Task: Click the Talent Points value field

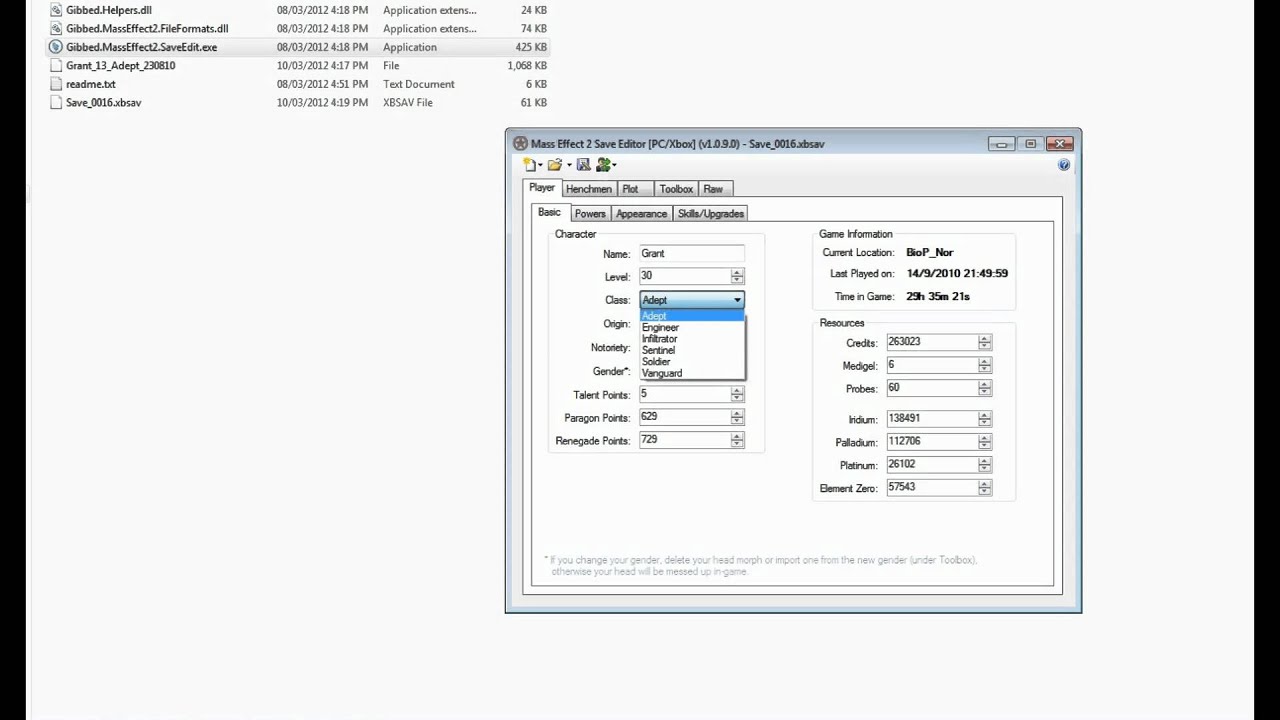Action: pyautogui.click(x=685, y=394)
